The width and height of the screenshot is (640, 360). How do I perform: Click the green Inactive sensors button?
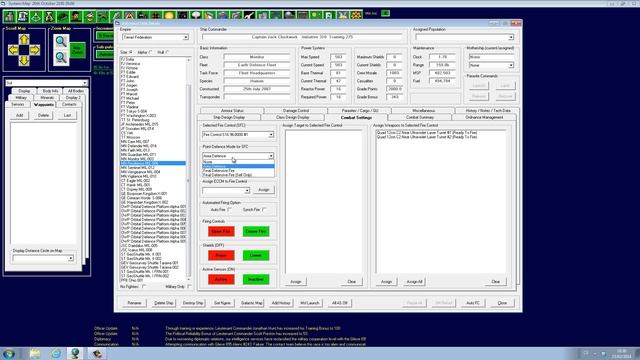(256, 280)
